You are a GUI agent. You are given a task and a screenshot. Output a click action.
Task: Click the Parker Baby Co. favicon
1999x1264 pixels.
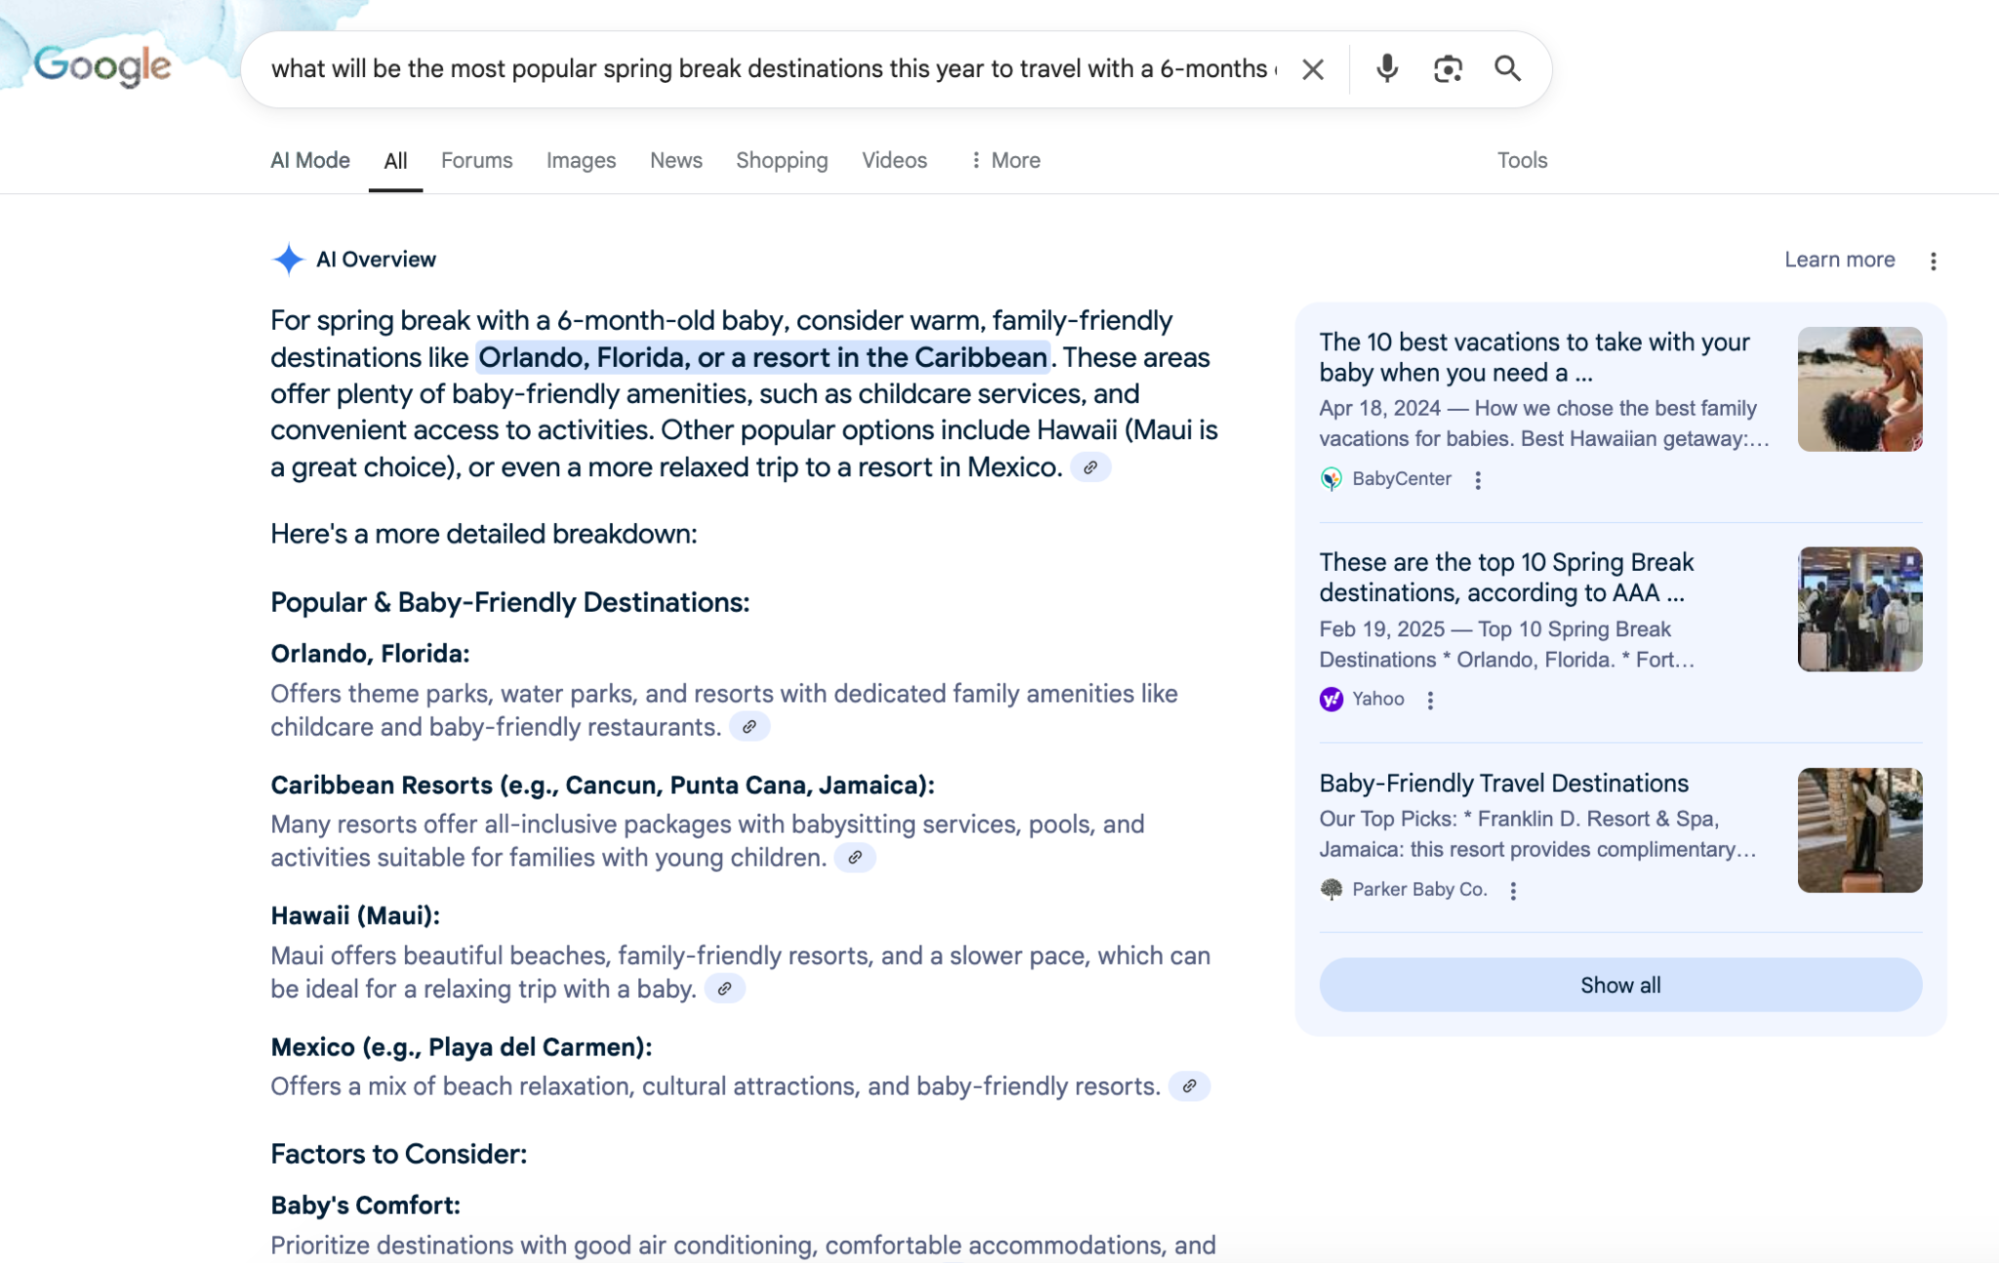tap(1331, 889)
